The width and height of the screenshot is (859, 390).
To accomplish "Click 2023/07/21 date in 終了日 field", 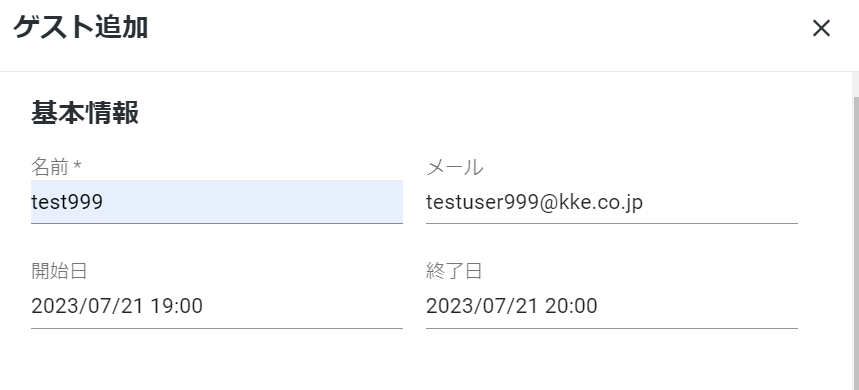I will [483, 306].
